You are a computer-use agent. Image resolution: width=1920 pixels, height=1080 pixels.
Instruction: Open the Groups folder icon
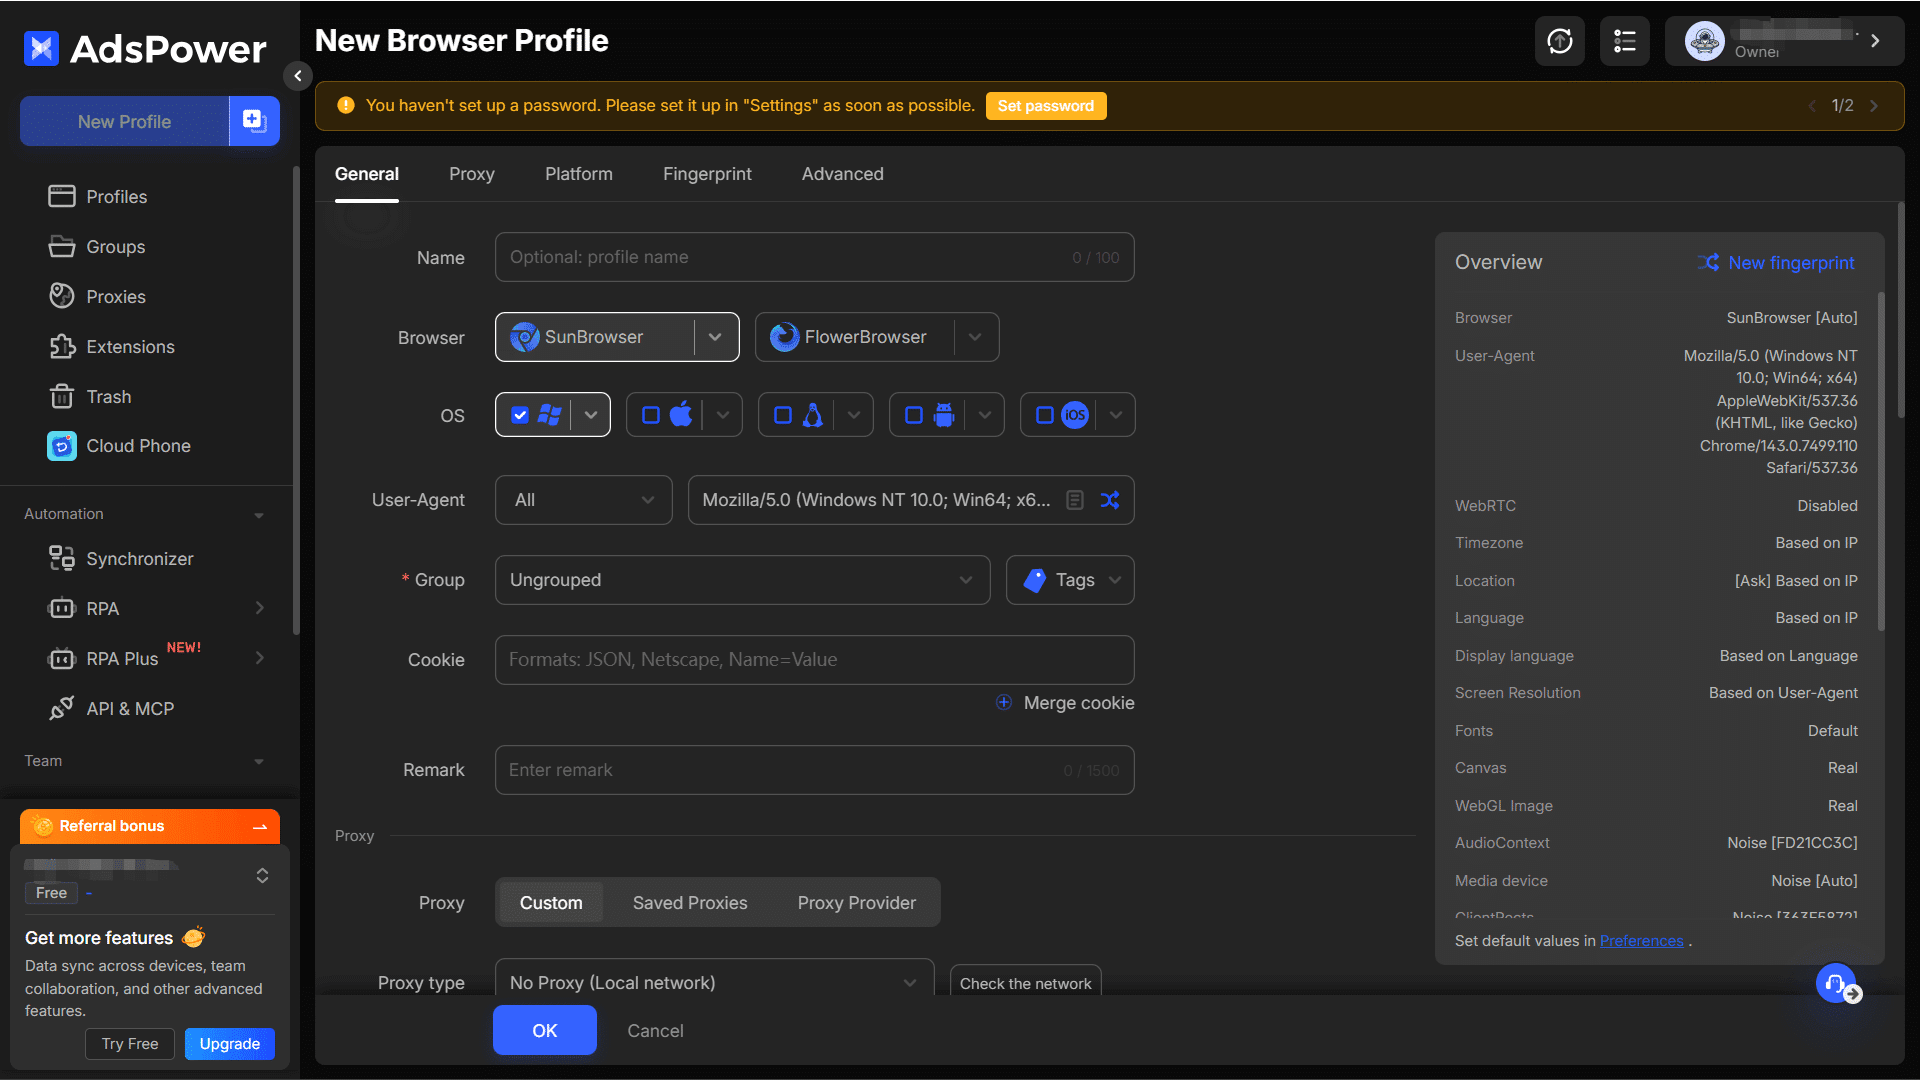pyautogui.click(x=62, y=246)
